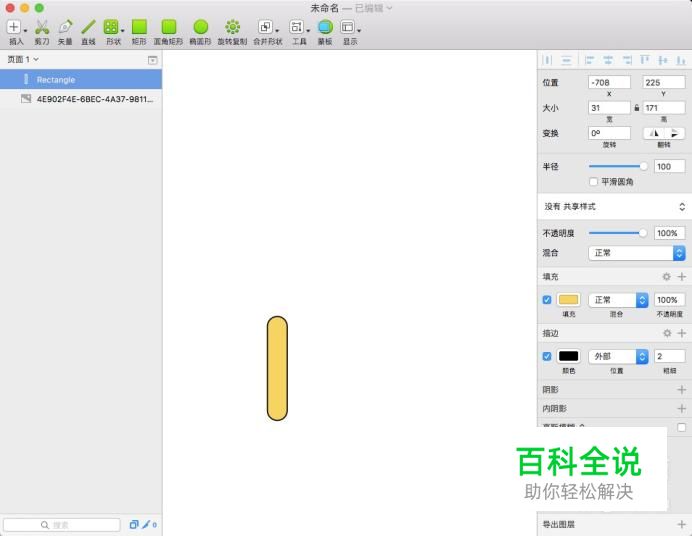Click the border thickness field showing 2
This screenshot has height=536, width=692.
point(669,356)
